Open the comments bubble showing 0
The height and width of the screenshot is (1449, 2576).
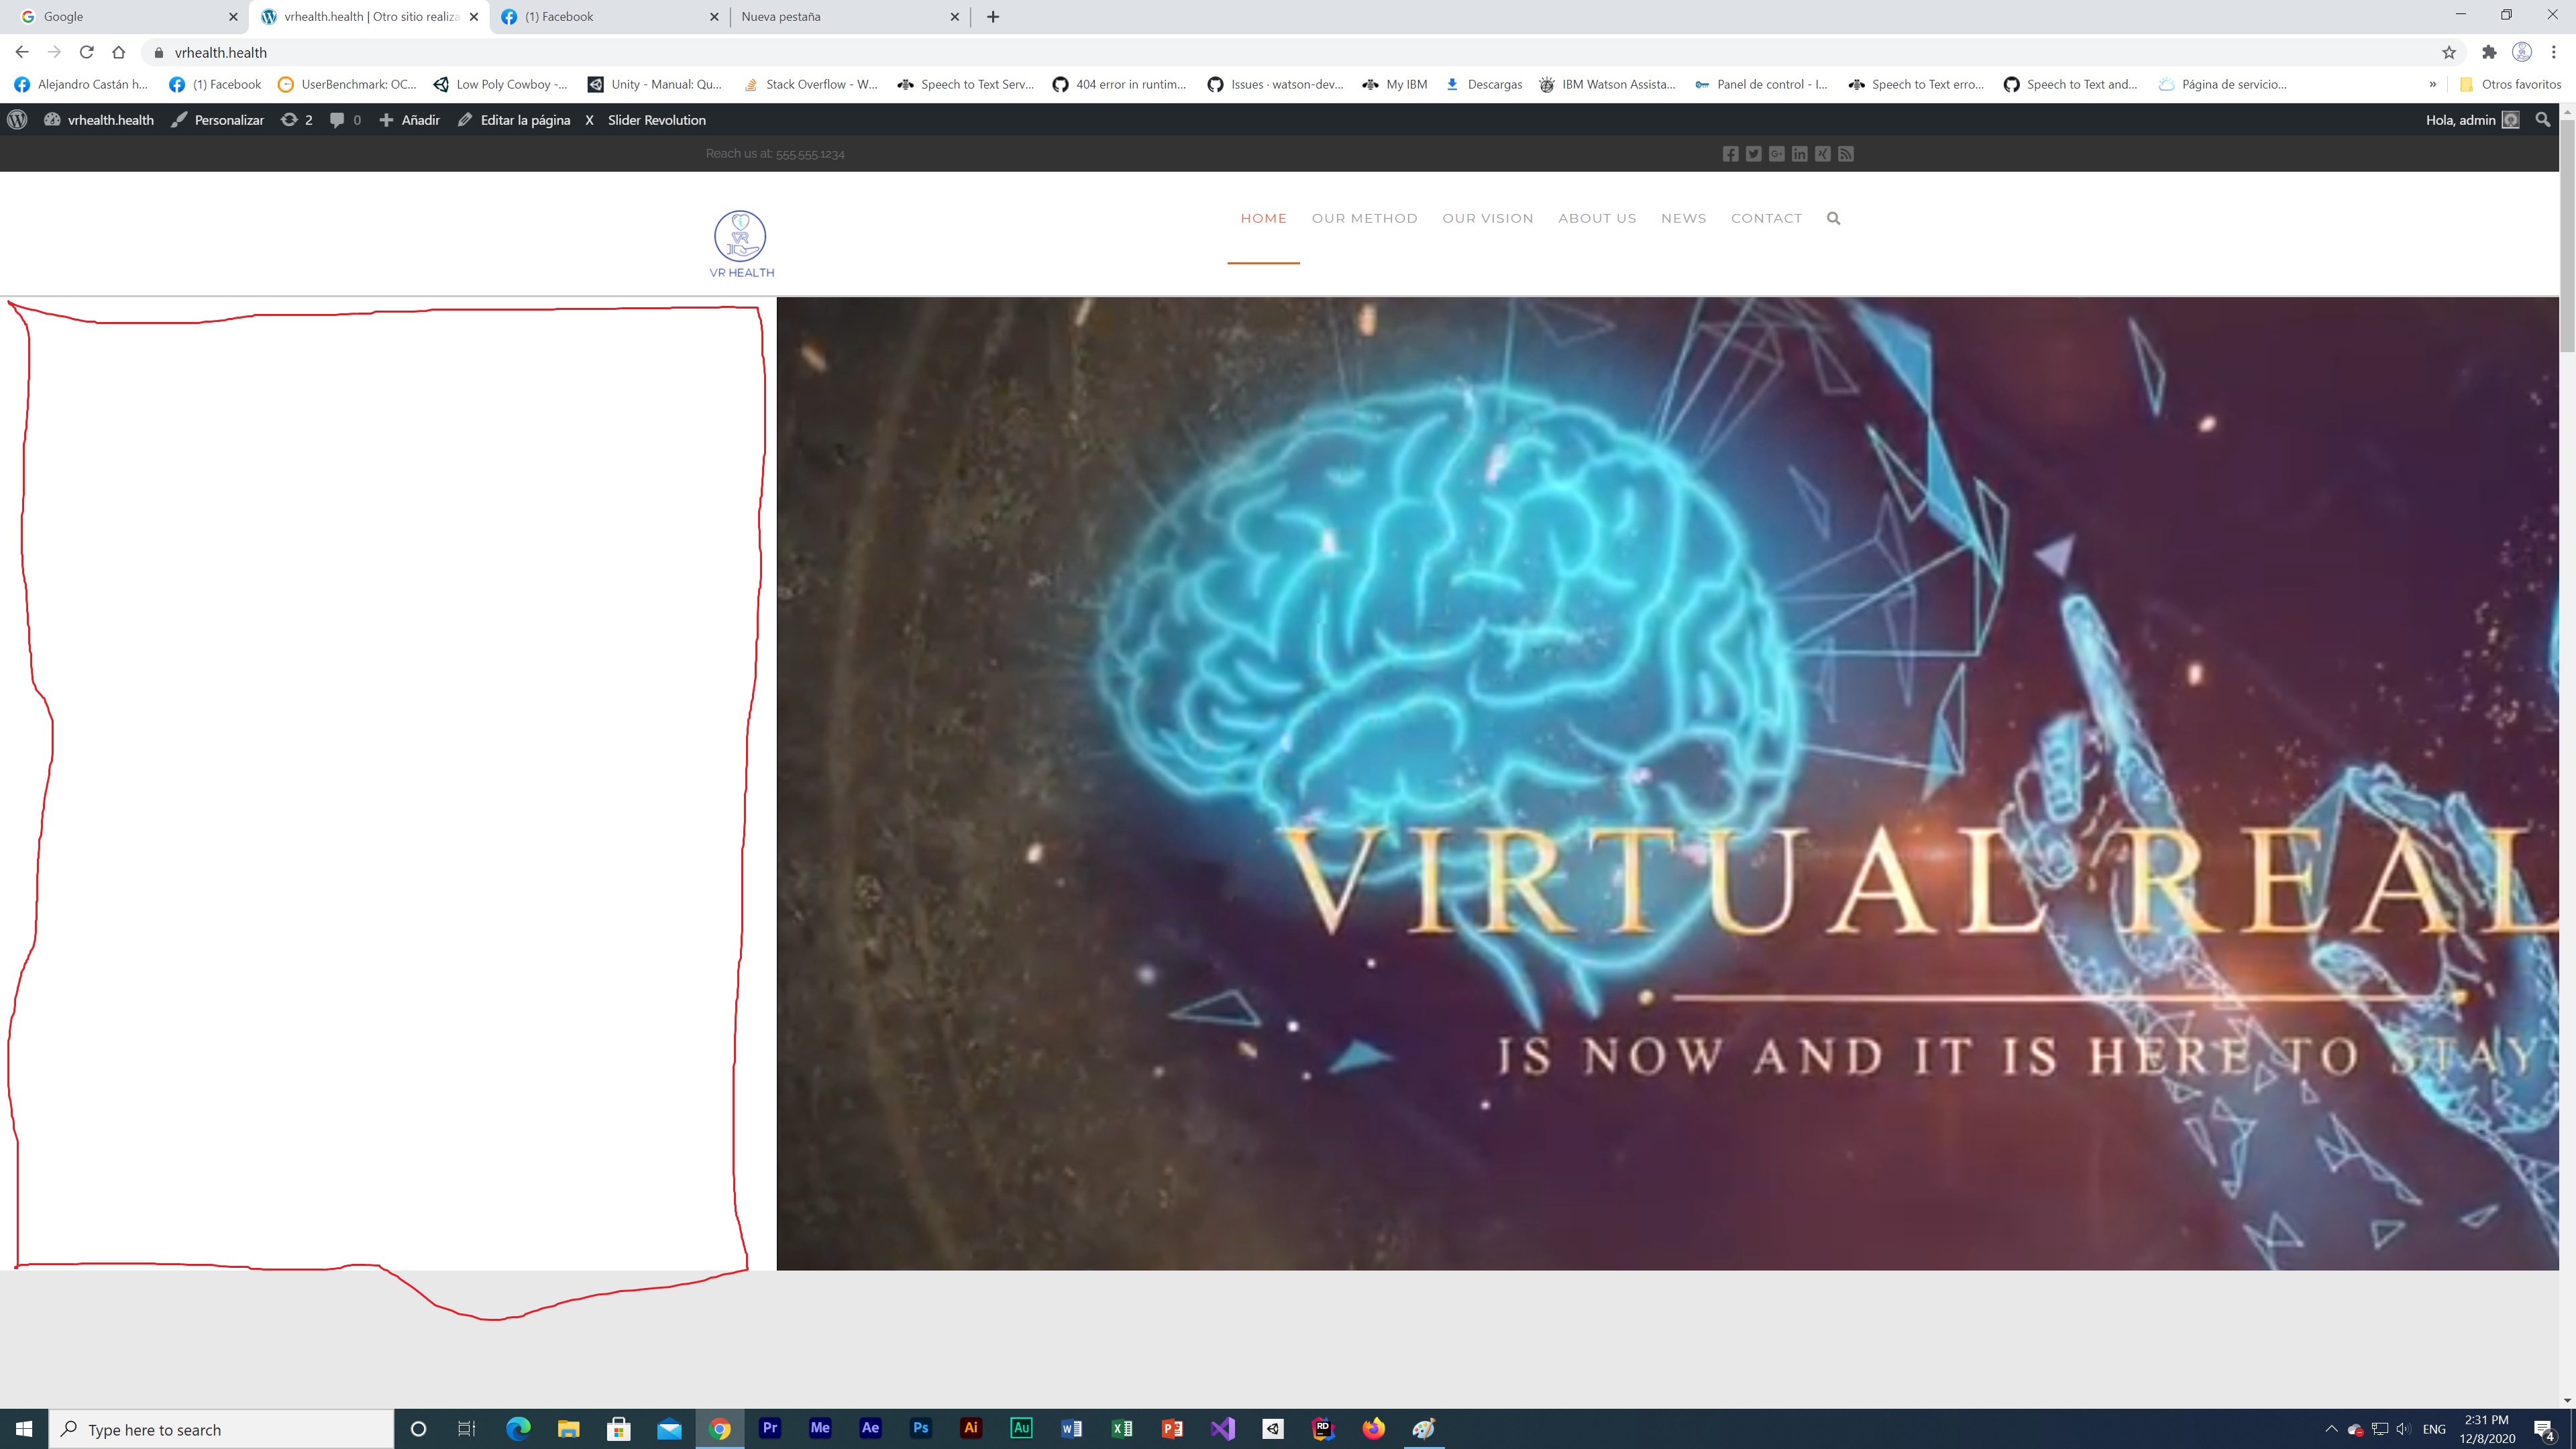(345, 120)
